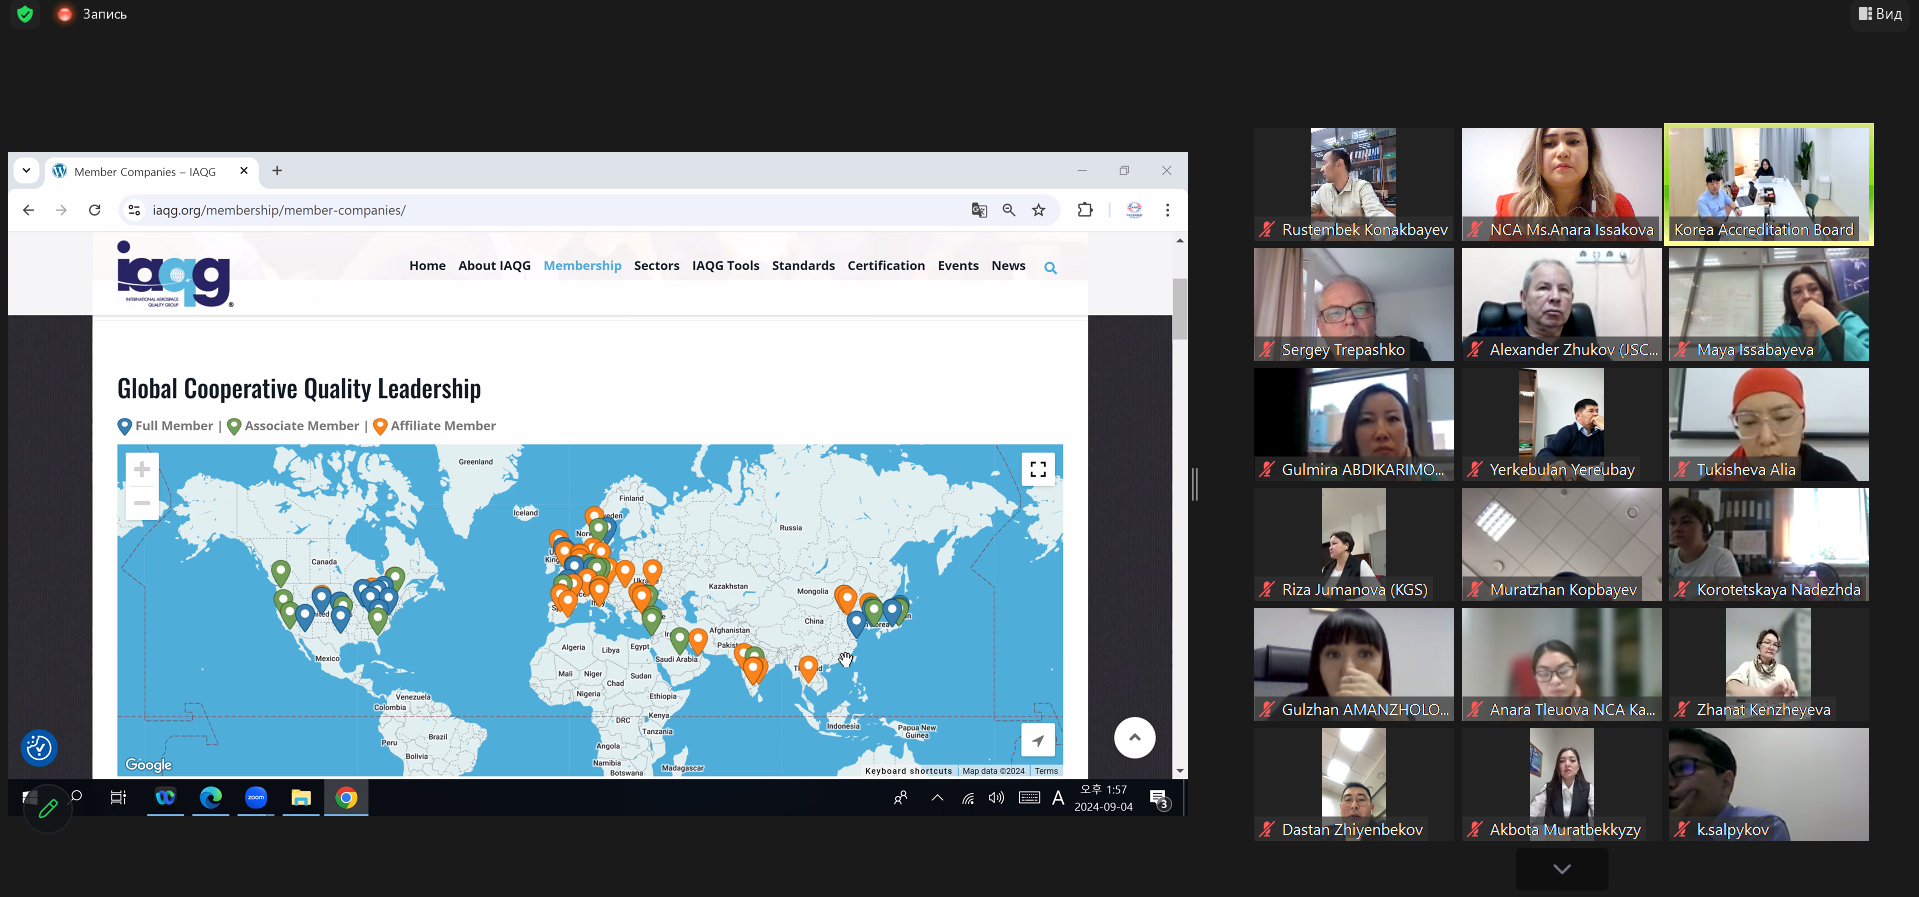Open Task View in the shared taskbar
Screen dimensions: 1919x897
(x=118, y=797)
